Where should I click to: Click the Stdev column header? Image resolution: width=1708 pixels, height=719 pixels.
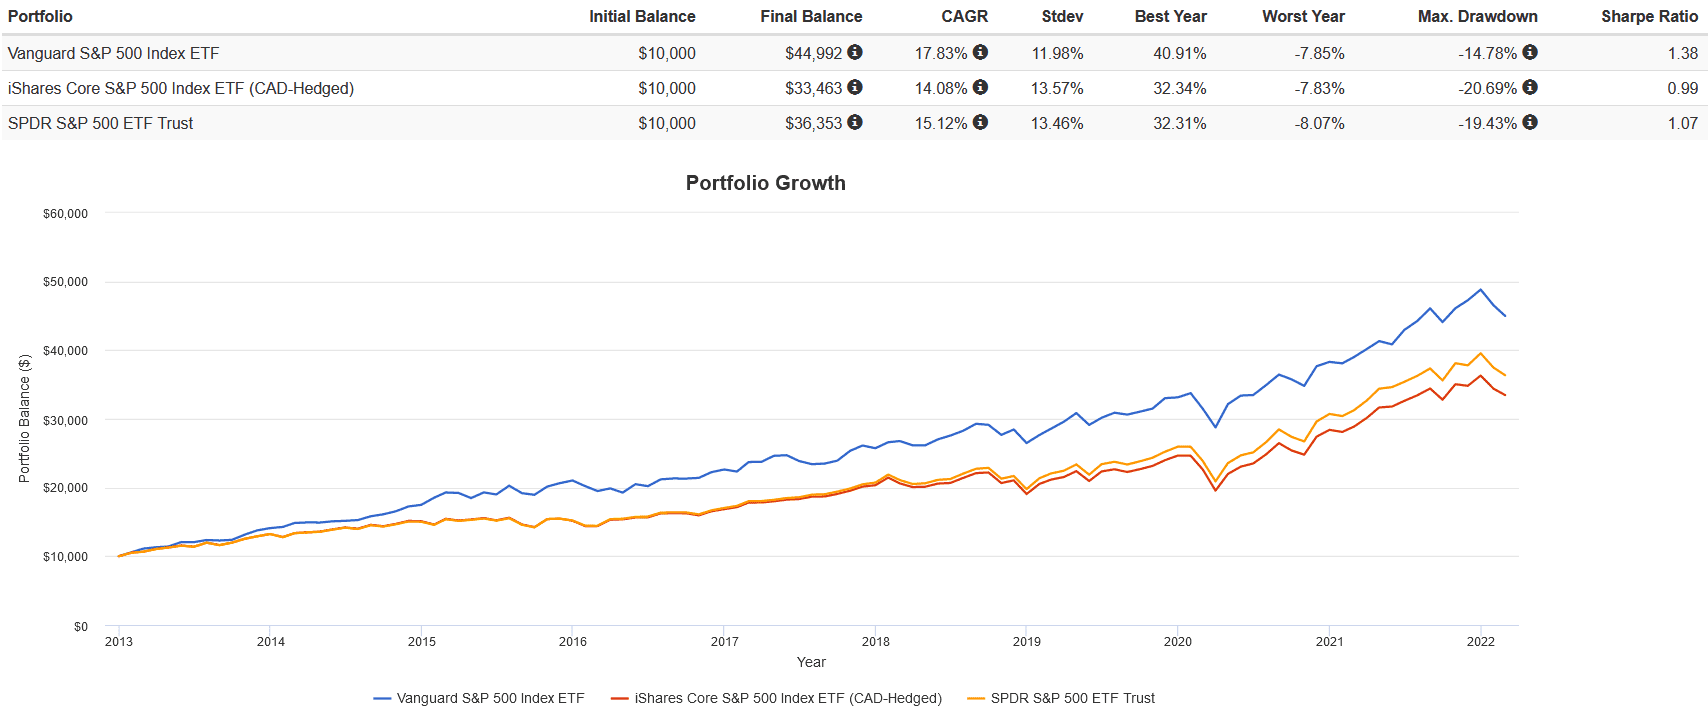pyautogui.click(x=1062, y=16)
